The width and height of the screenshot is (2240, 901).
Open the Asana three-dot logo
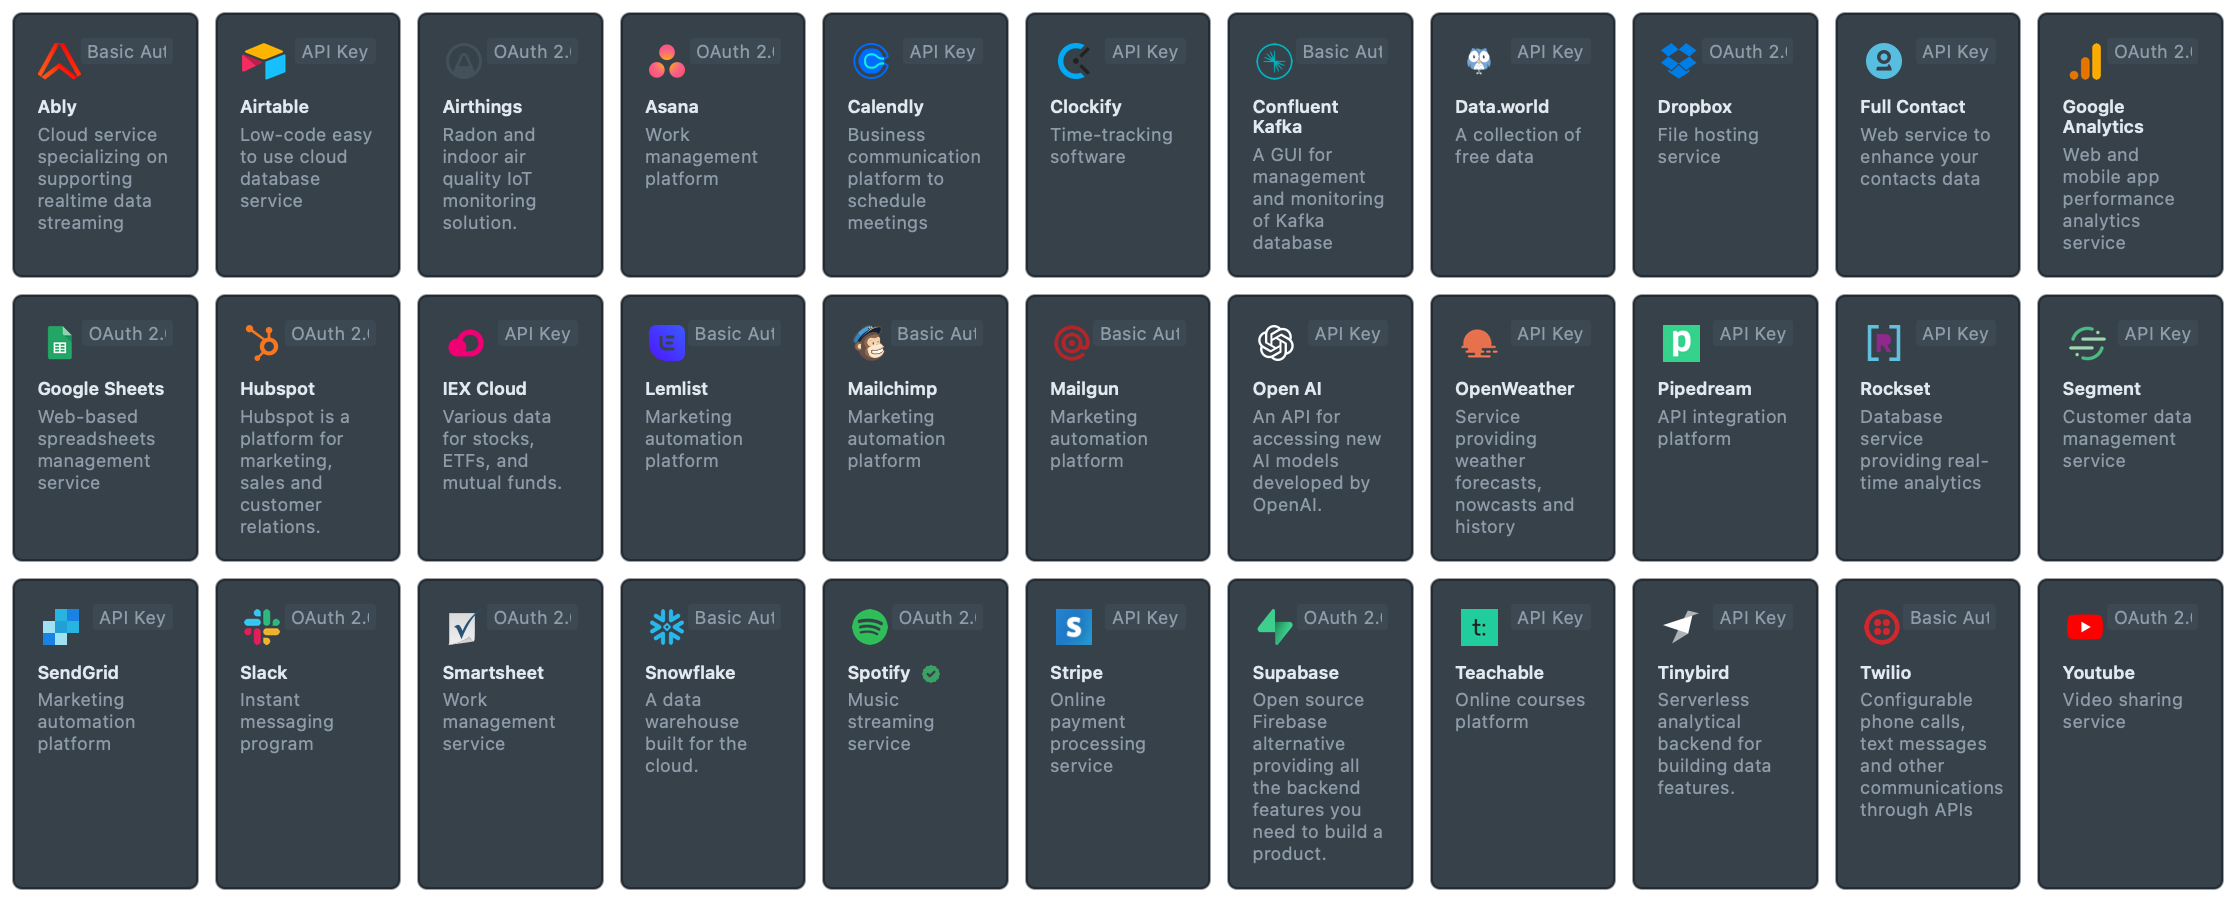(x=667, y=61)
